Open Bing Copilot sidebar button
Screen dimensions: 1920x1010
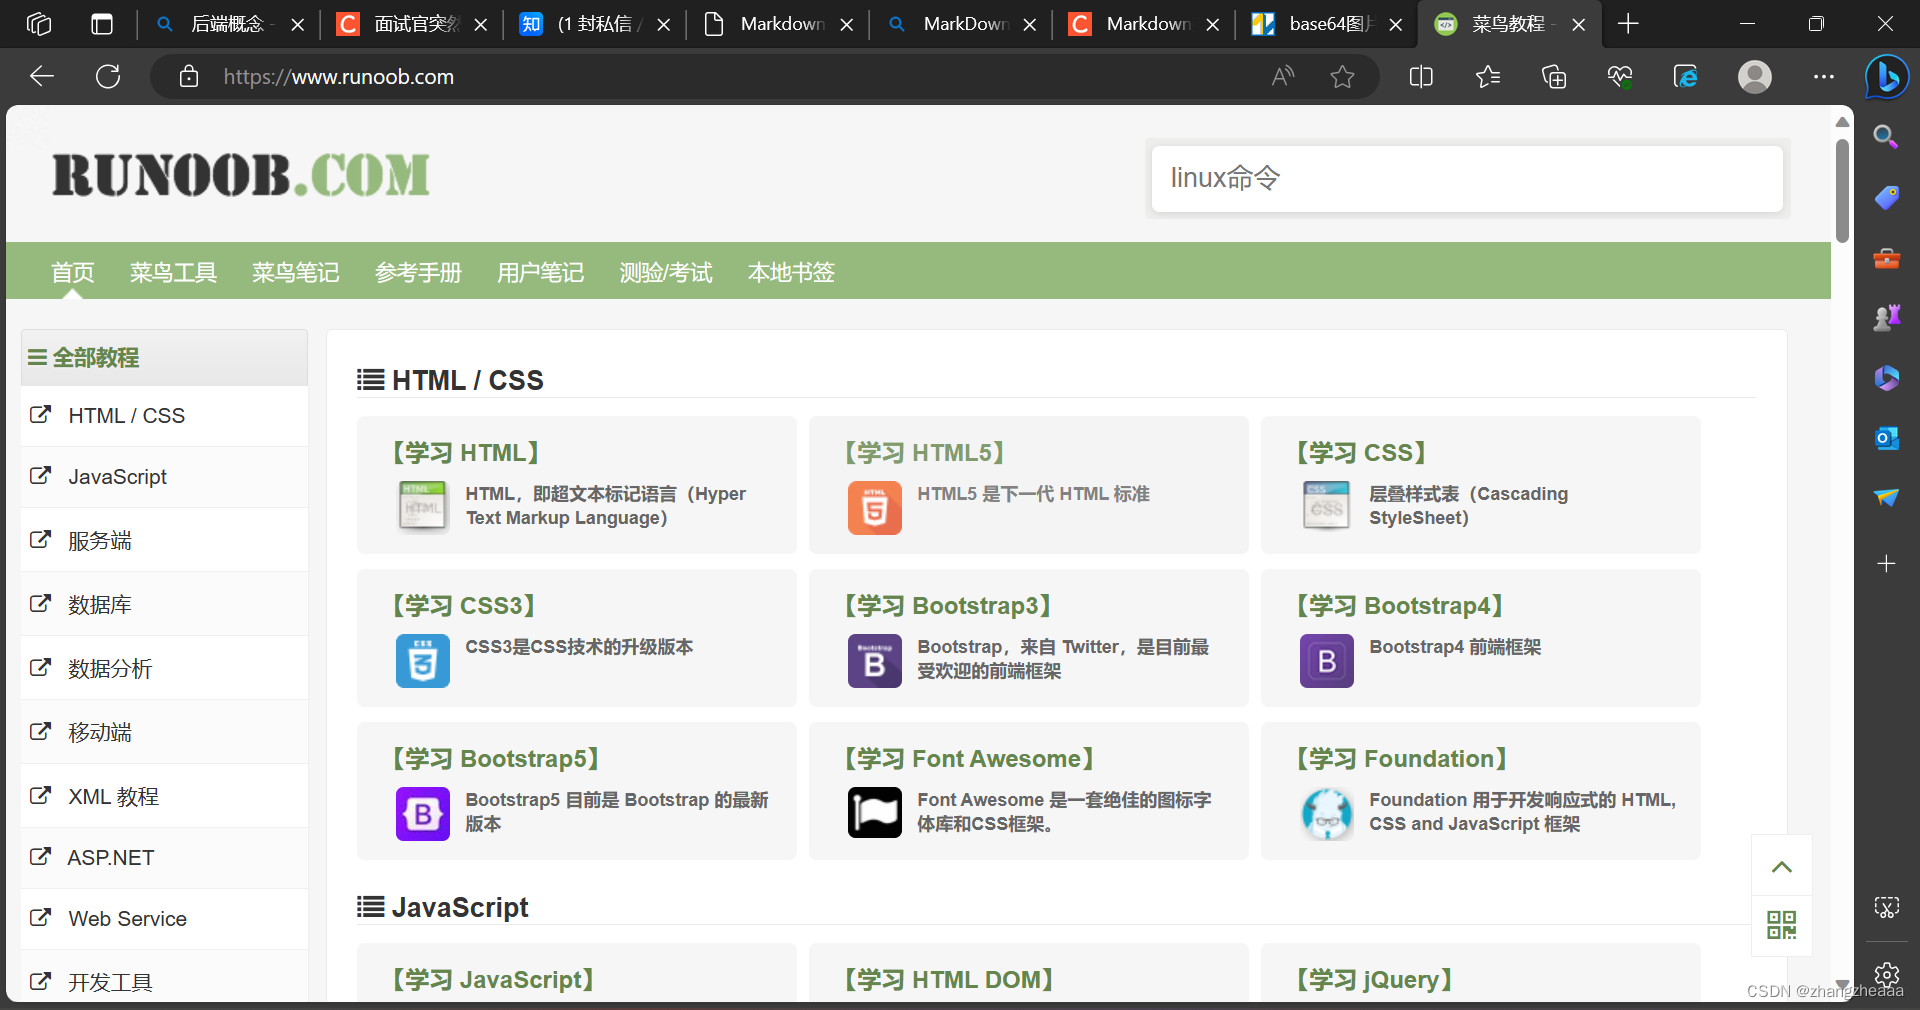click(x=1887, y=76)
